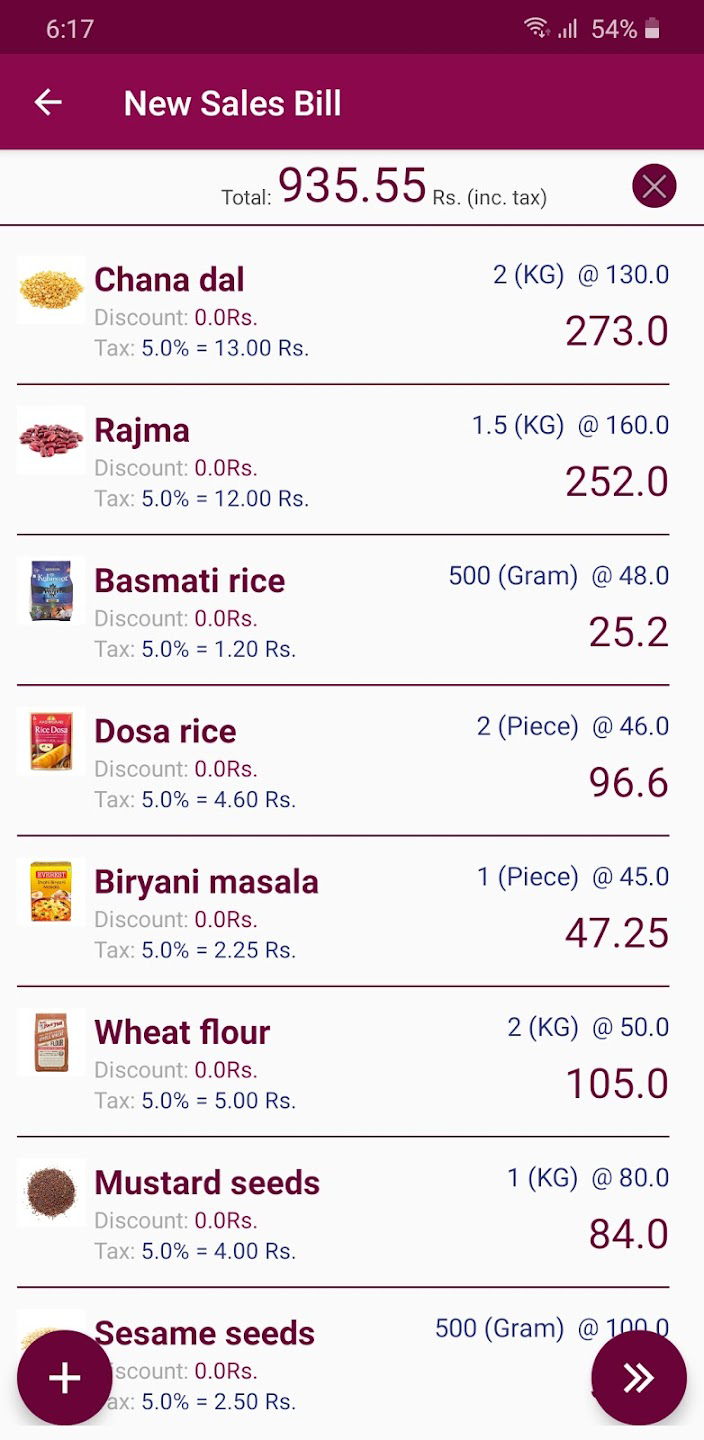Viewport: 704px width, 1440px height.
Task: Select the Mustard seeds item name
Action: coord(207,1183)
